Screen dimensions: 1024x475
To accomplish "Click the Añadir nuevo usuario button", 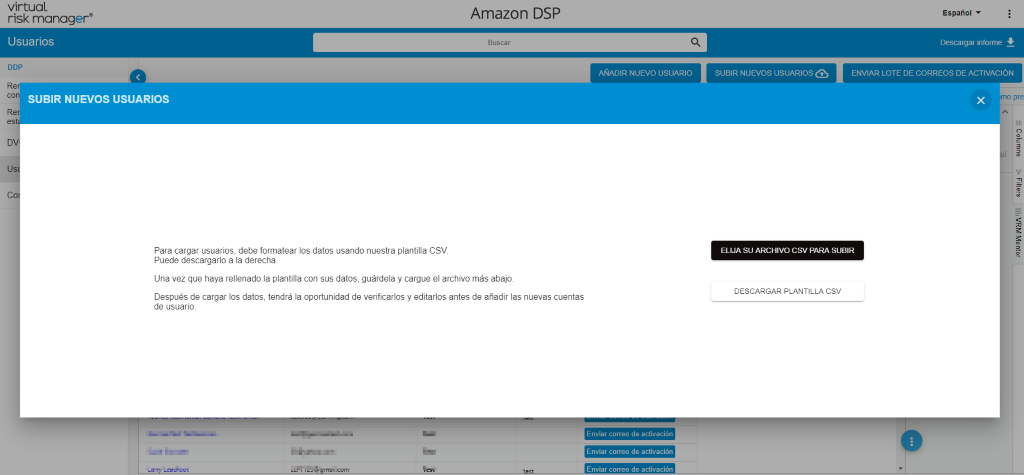I will (645, 73).
